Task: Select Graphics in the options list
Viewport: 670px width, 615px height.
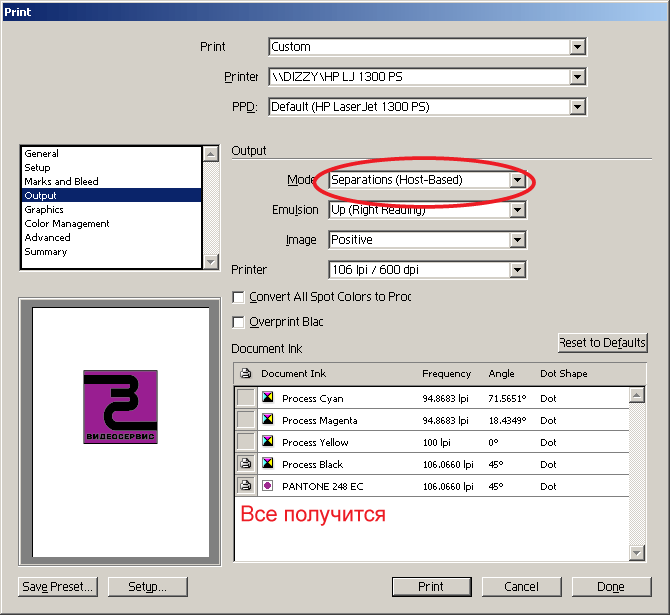Action: (x=111, y=209)
